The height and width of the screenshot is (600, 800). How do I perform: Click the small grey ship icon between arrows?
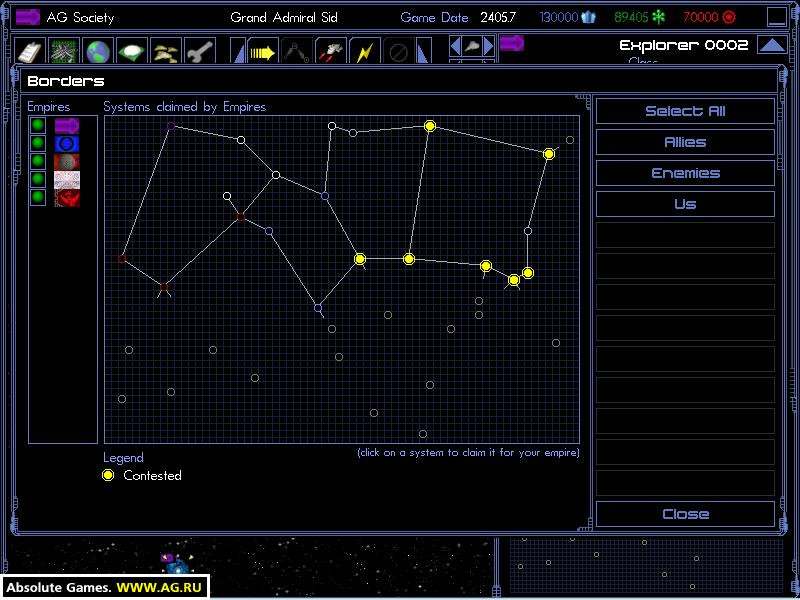tap(472, 46)
